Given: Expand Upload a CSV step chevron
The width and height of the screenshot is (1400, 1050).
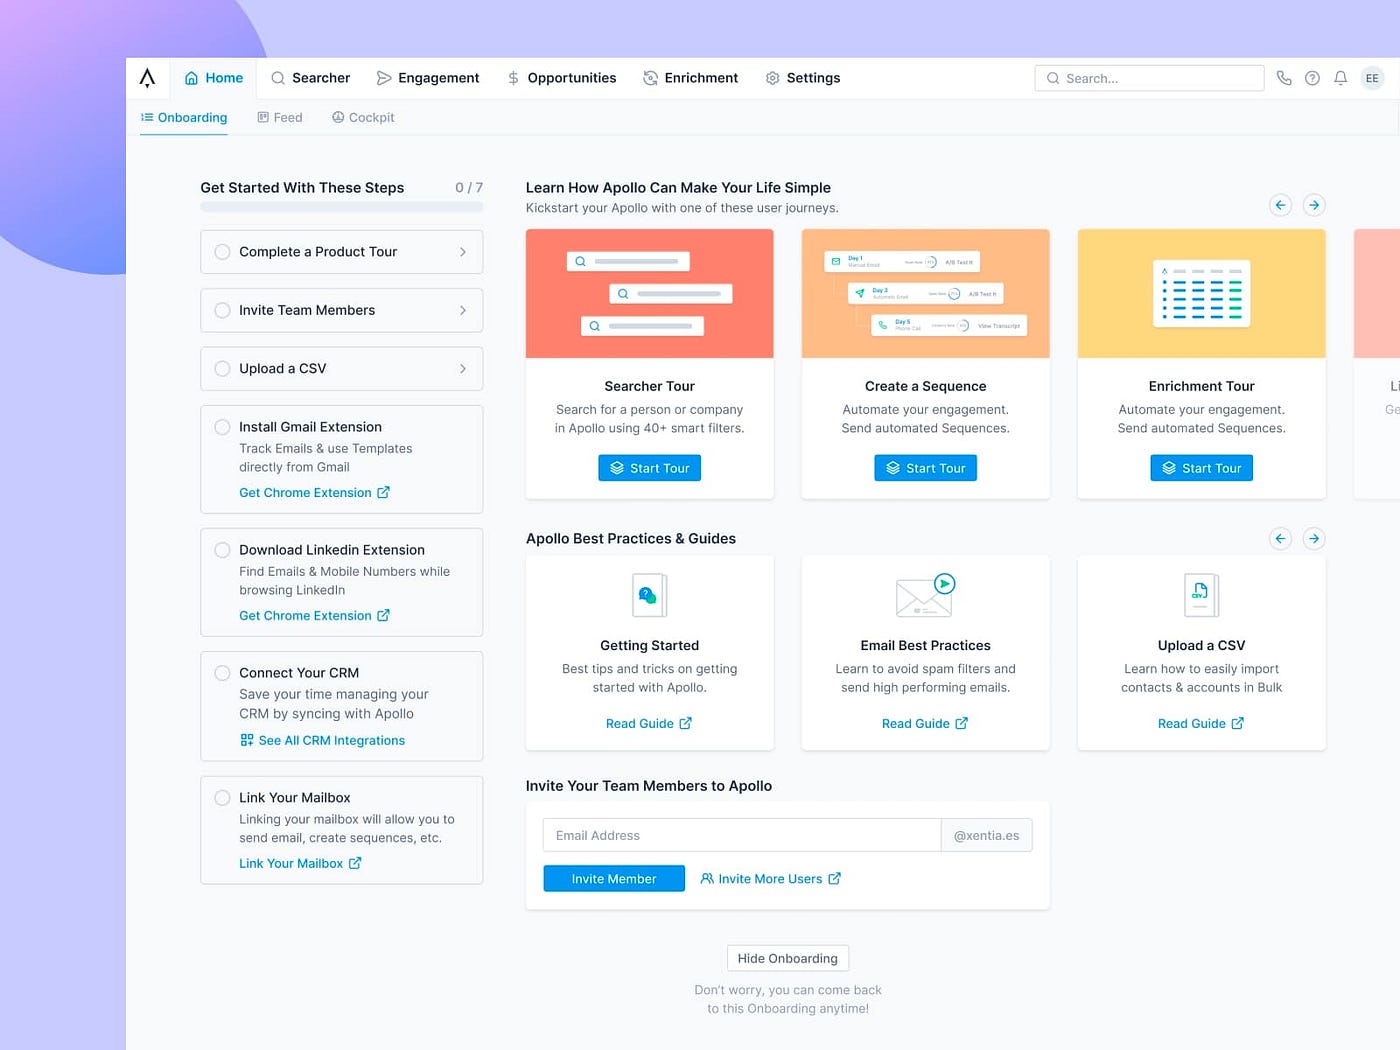Looking at the screenshot, I should coord(462,369).
